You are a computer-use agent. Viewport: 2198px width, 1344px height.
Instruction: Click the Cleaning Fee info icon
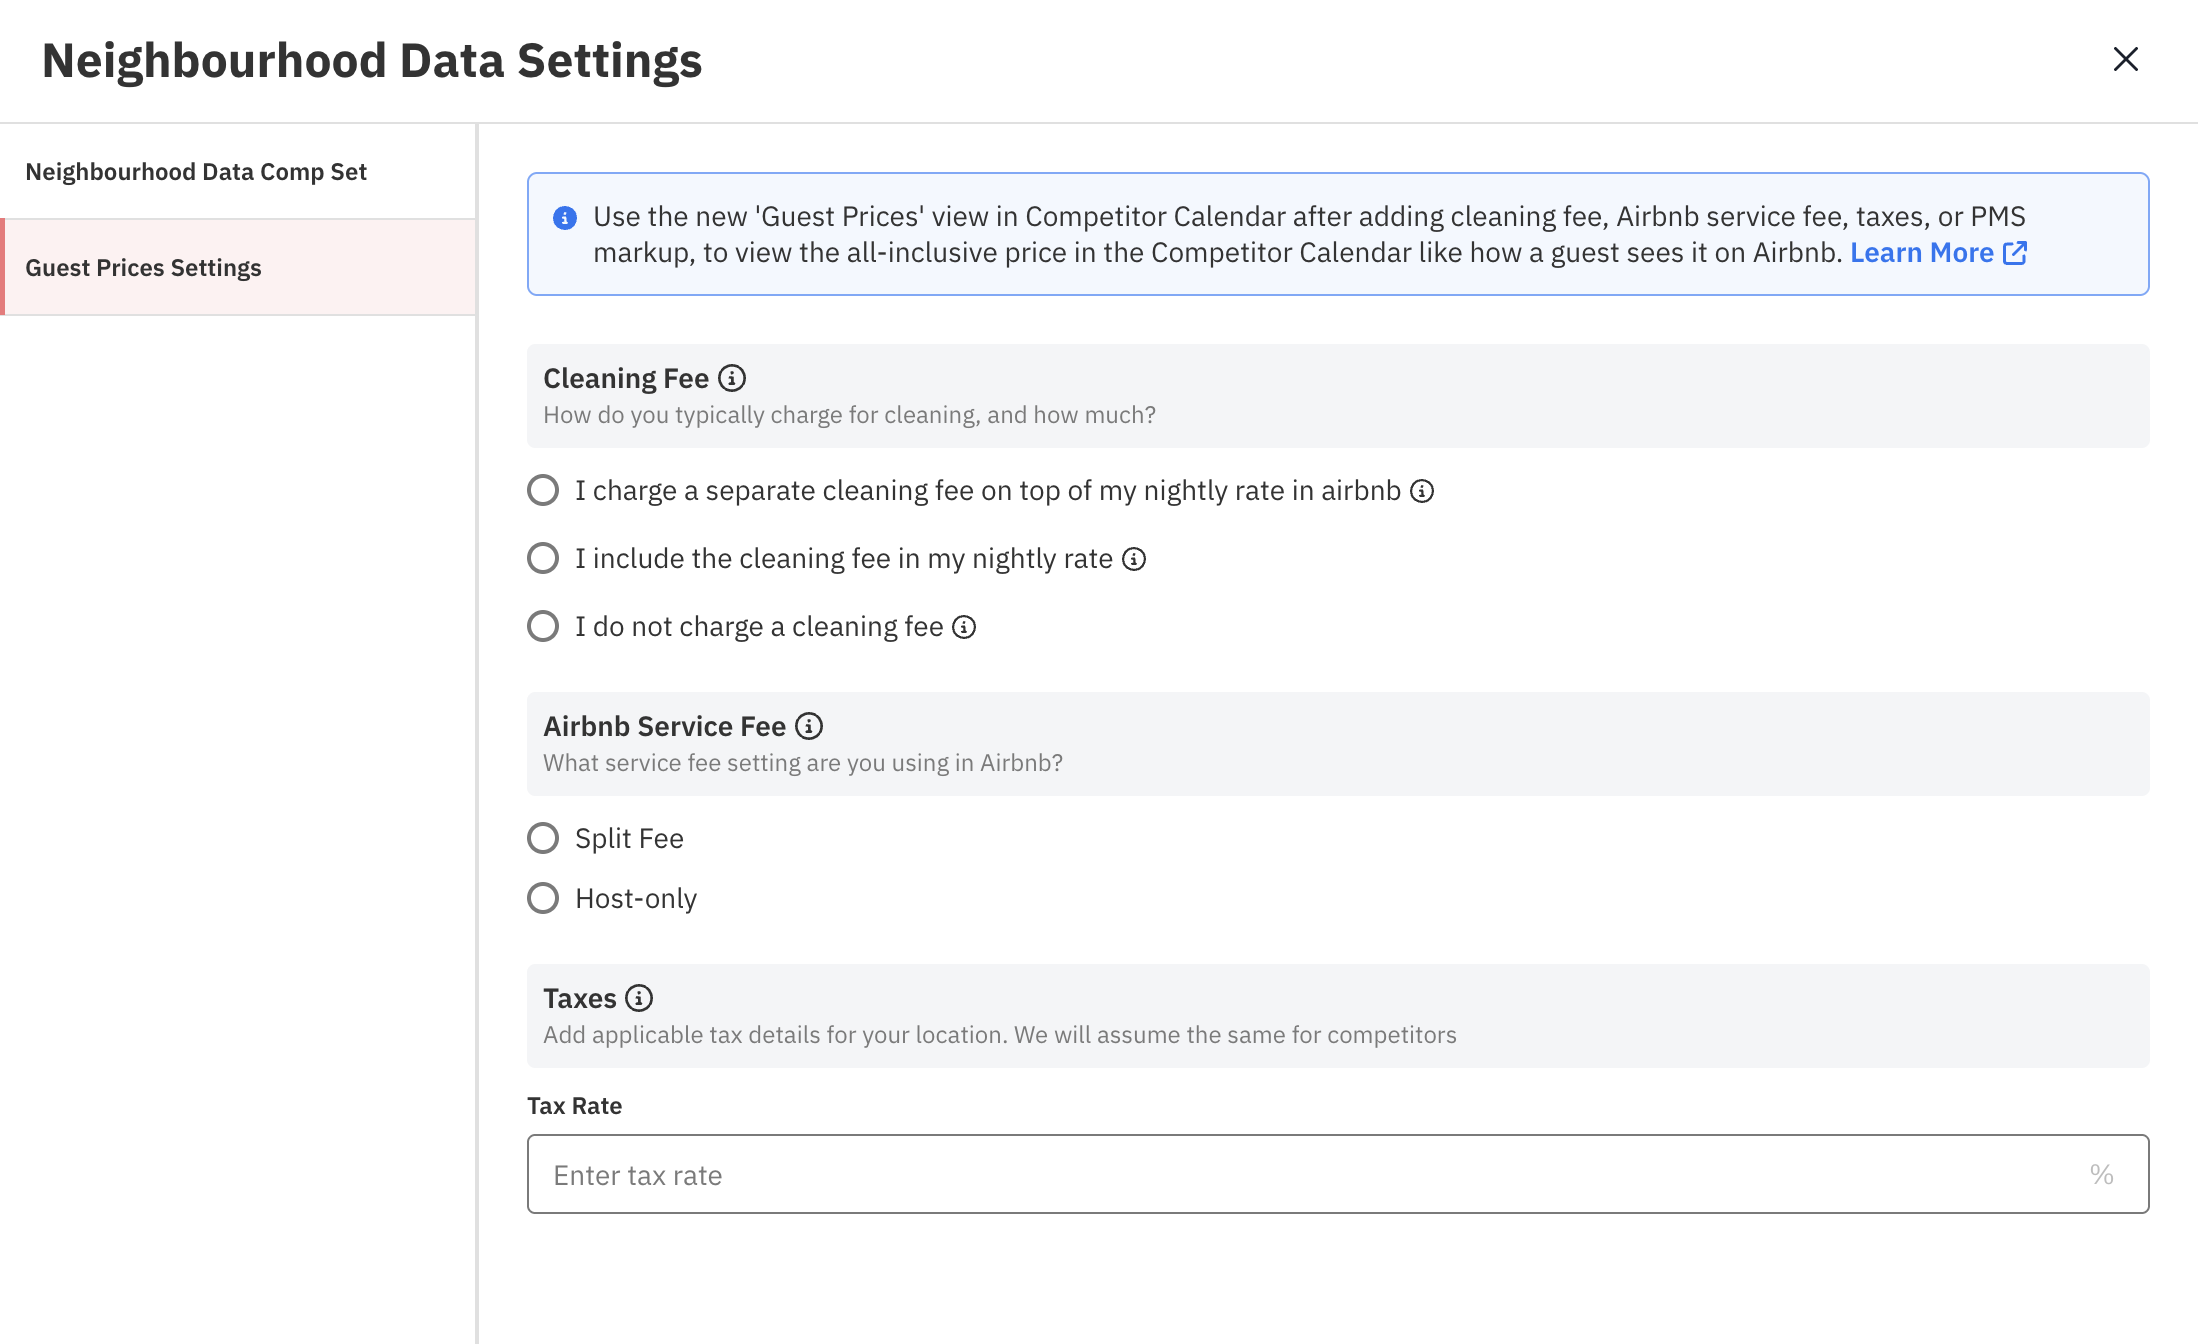732,378
